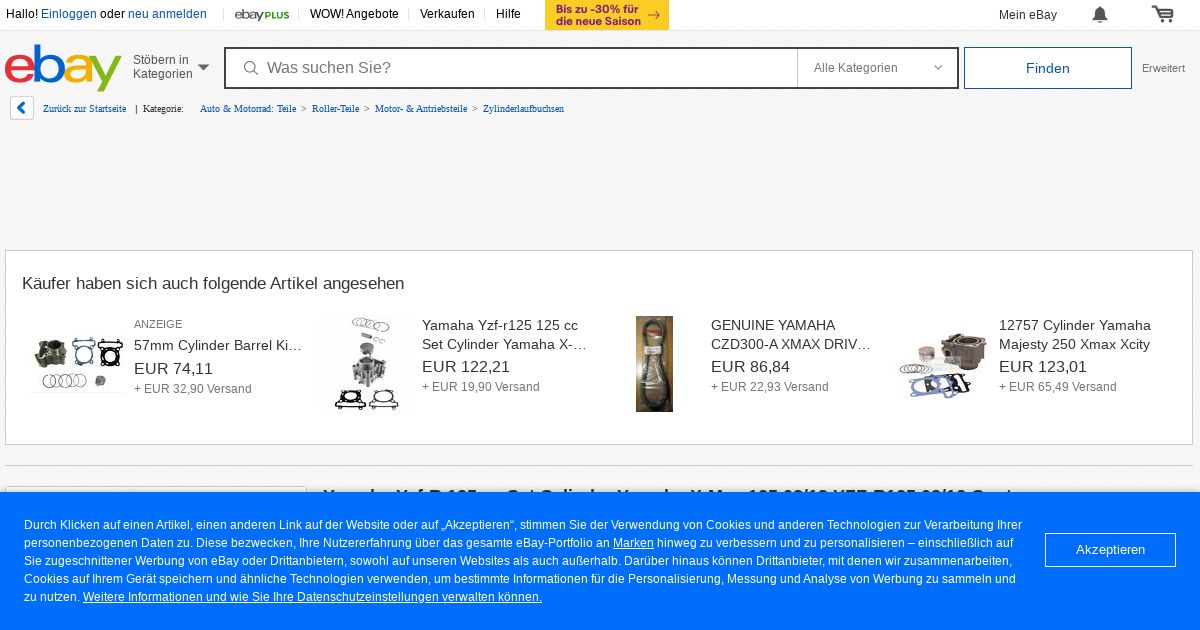
Task: Open Motor- & Antriebsteile breadcrumb
Action: 421,108
